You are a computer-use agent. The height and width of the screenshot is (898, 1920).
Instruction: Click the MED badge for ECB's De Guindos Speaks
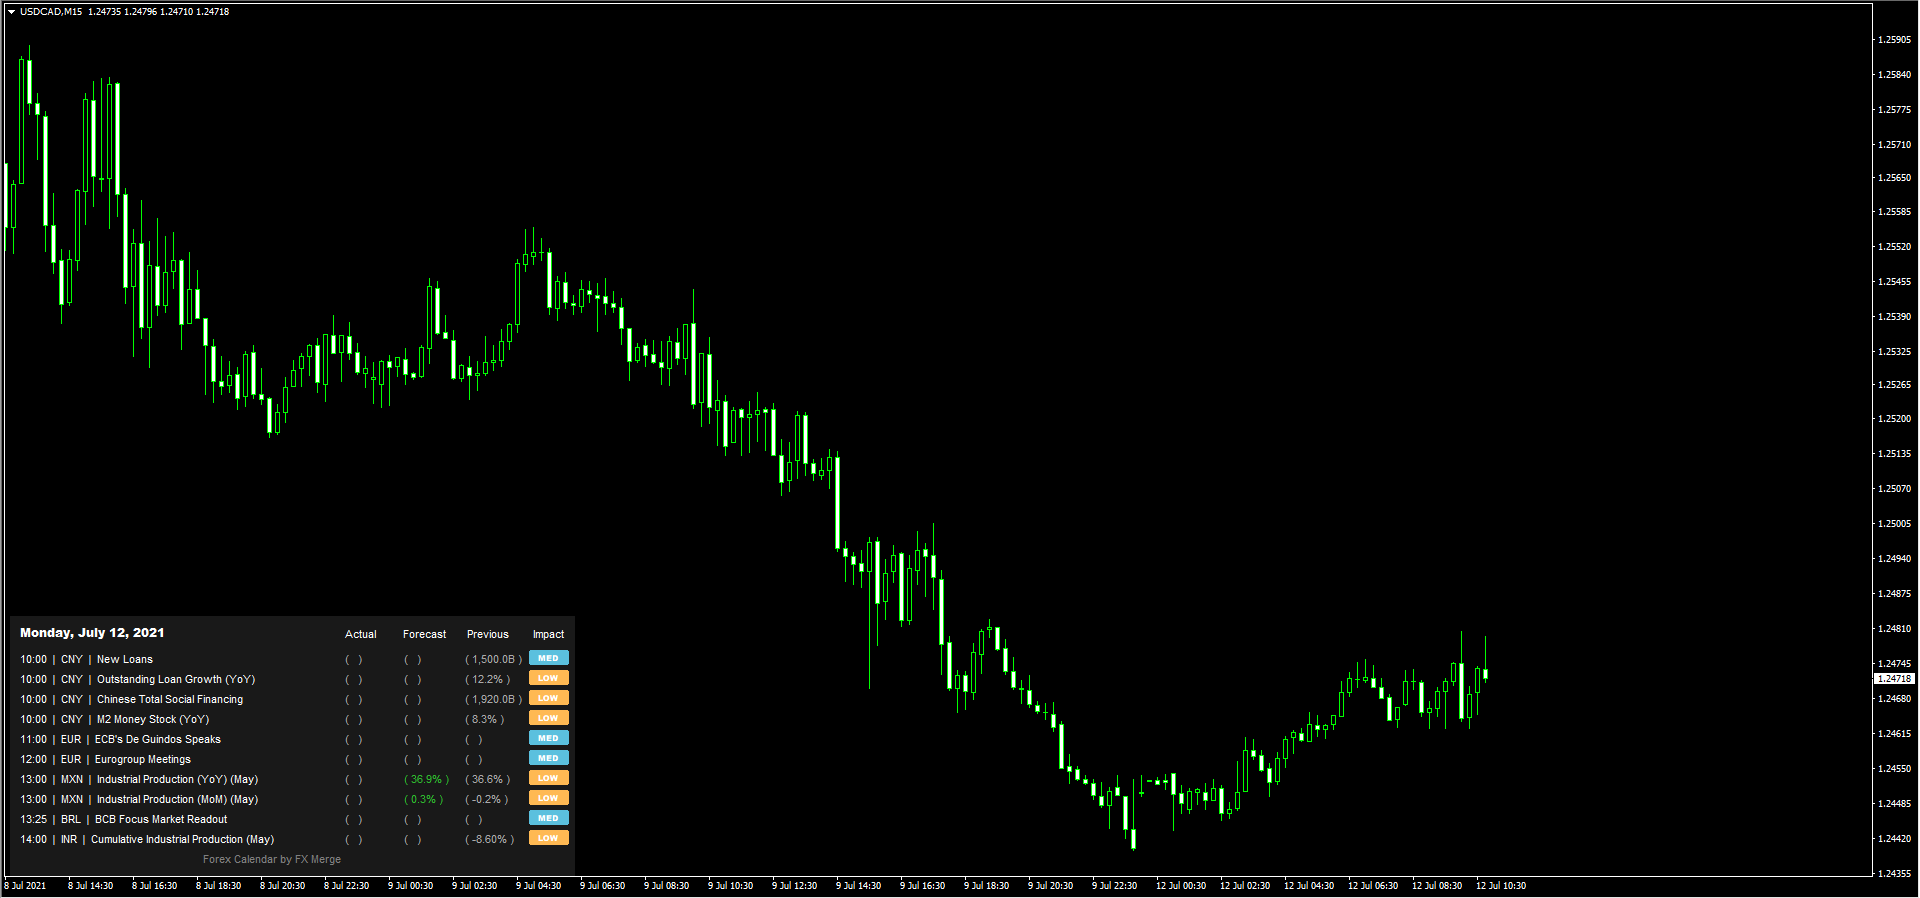[548, 738]
